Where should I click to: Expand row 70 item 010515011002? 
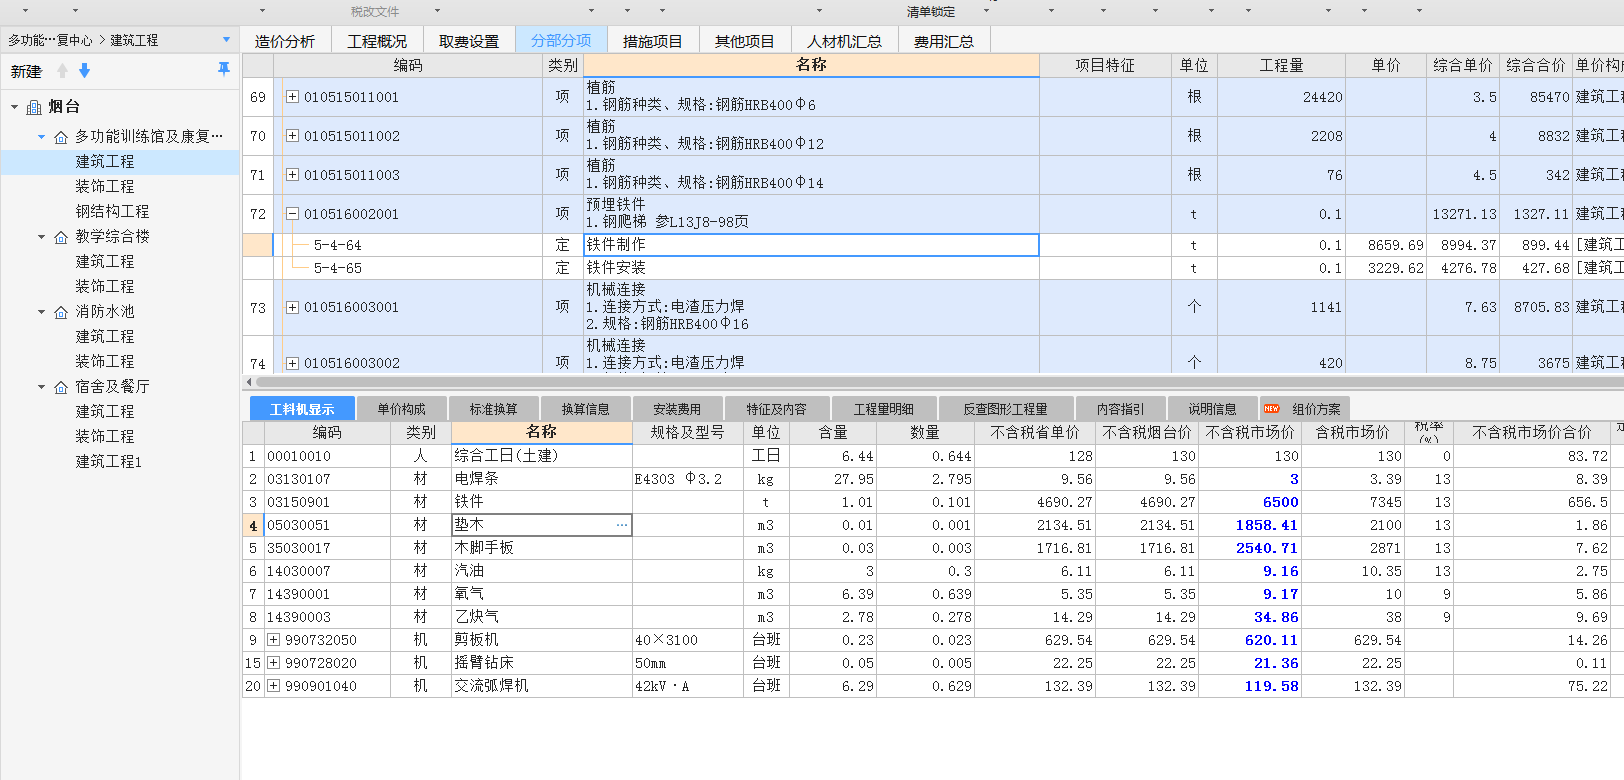[x=292, y=136]
